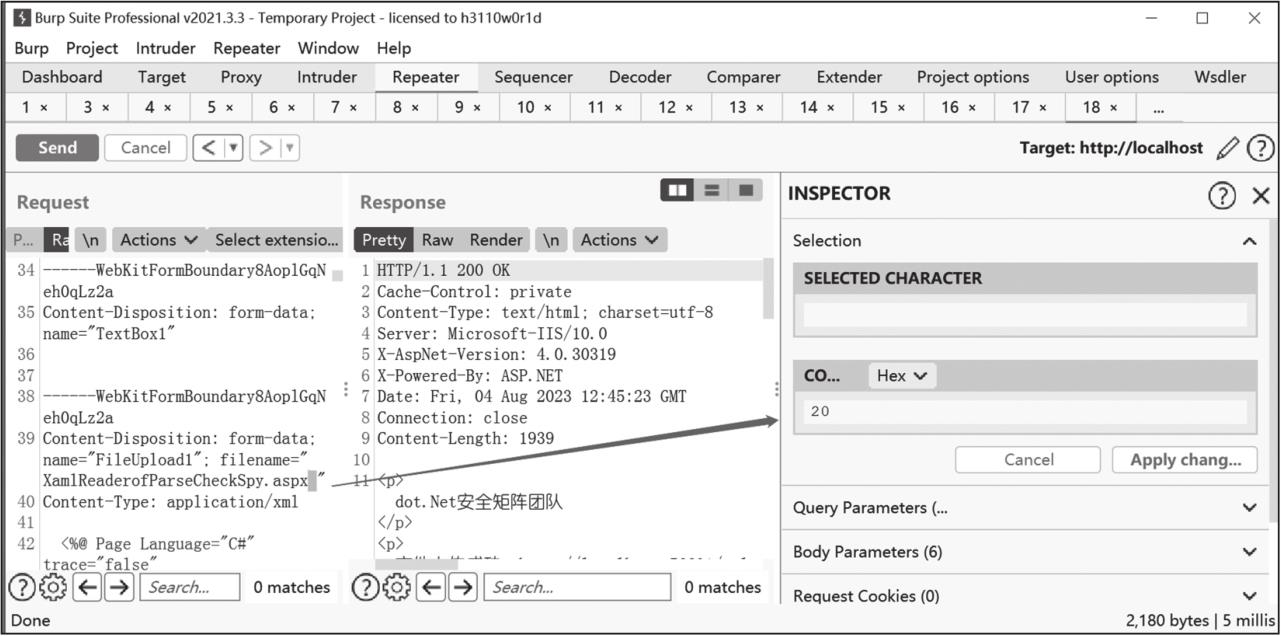The image size is (1281, 636).
Task: Close Repeater tab 8
Action: click(415, 108)
